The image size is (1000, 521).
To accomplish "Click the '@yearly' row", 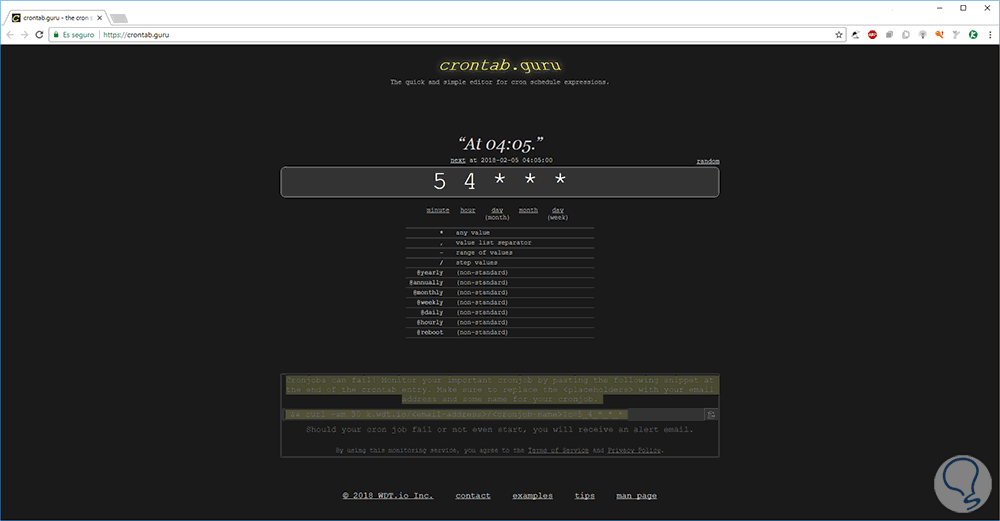I will [500, 272].
